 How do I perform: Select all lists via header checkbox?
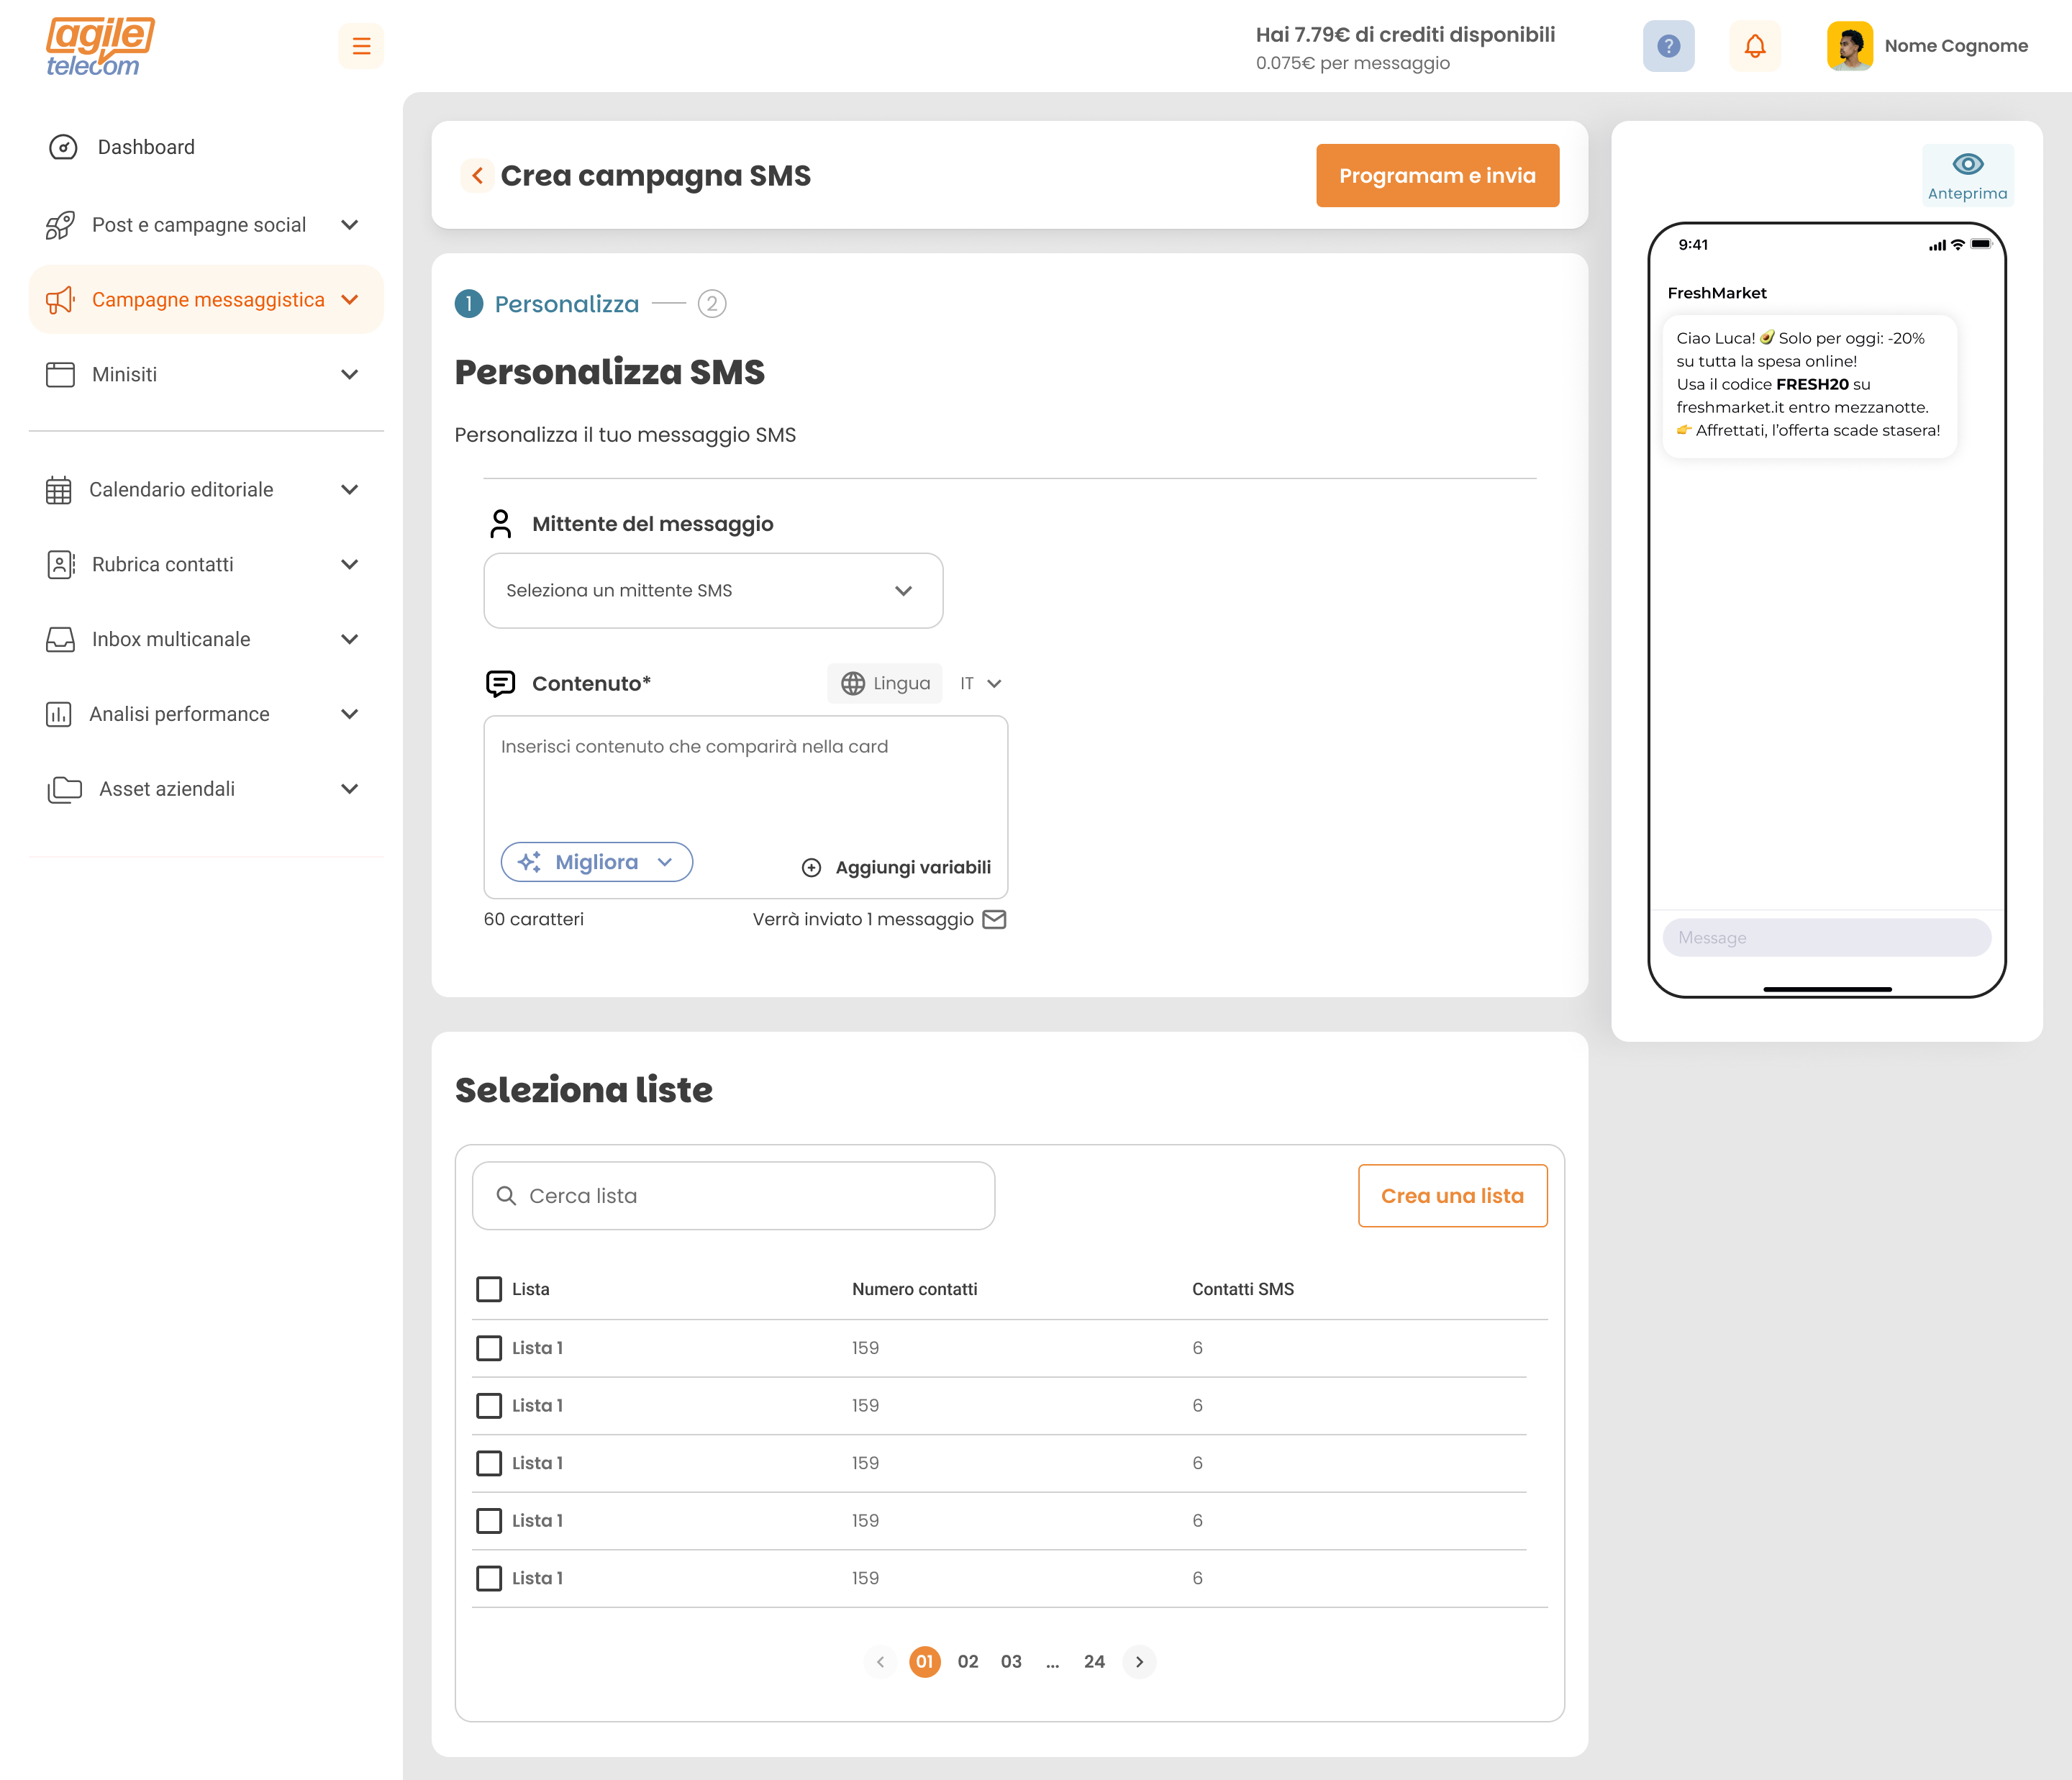[488, 1289]
